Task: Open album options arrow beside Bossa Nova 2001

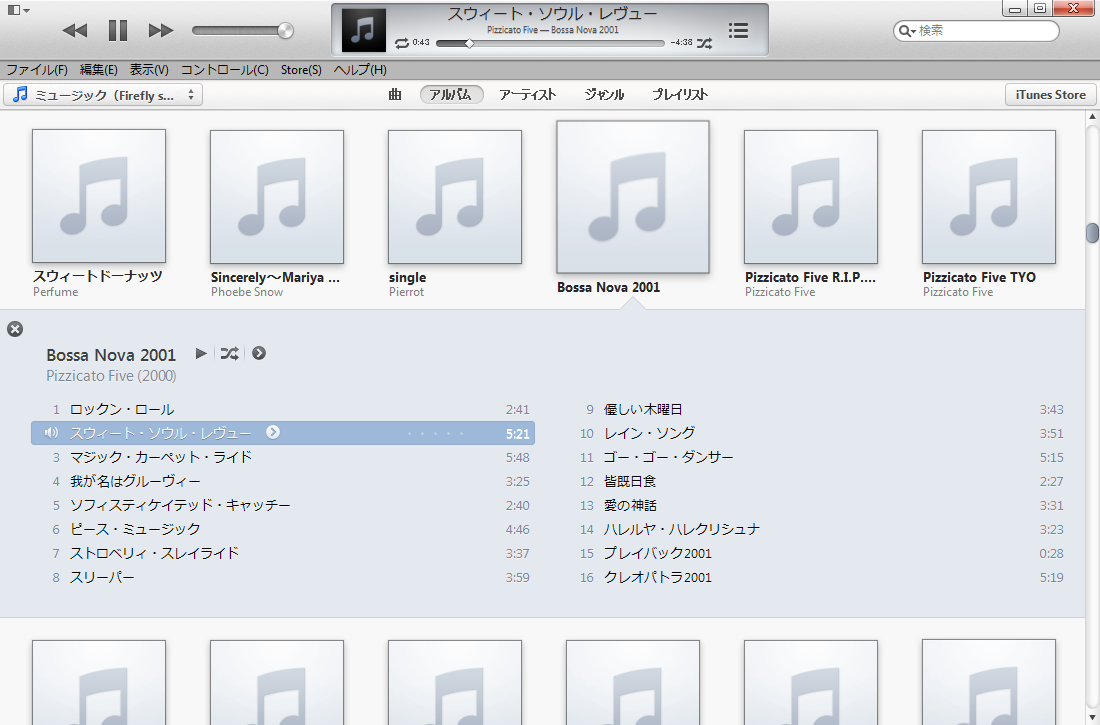Action: point(259,353)
